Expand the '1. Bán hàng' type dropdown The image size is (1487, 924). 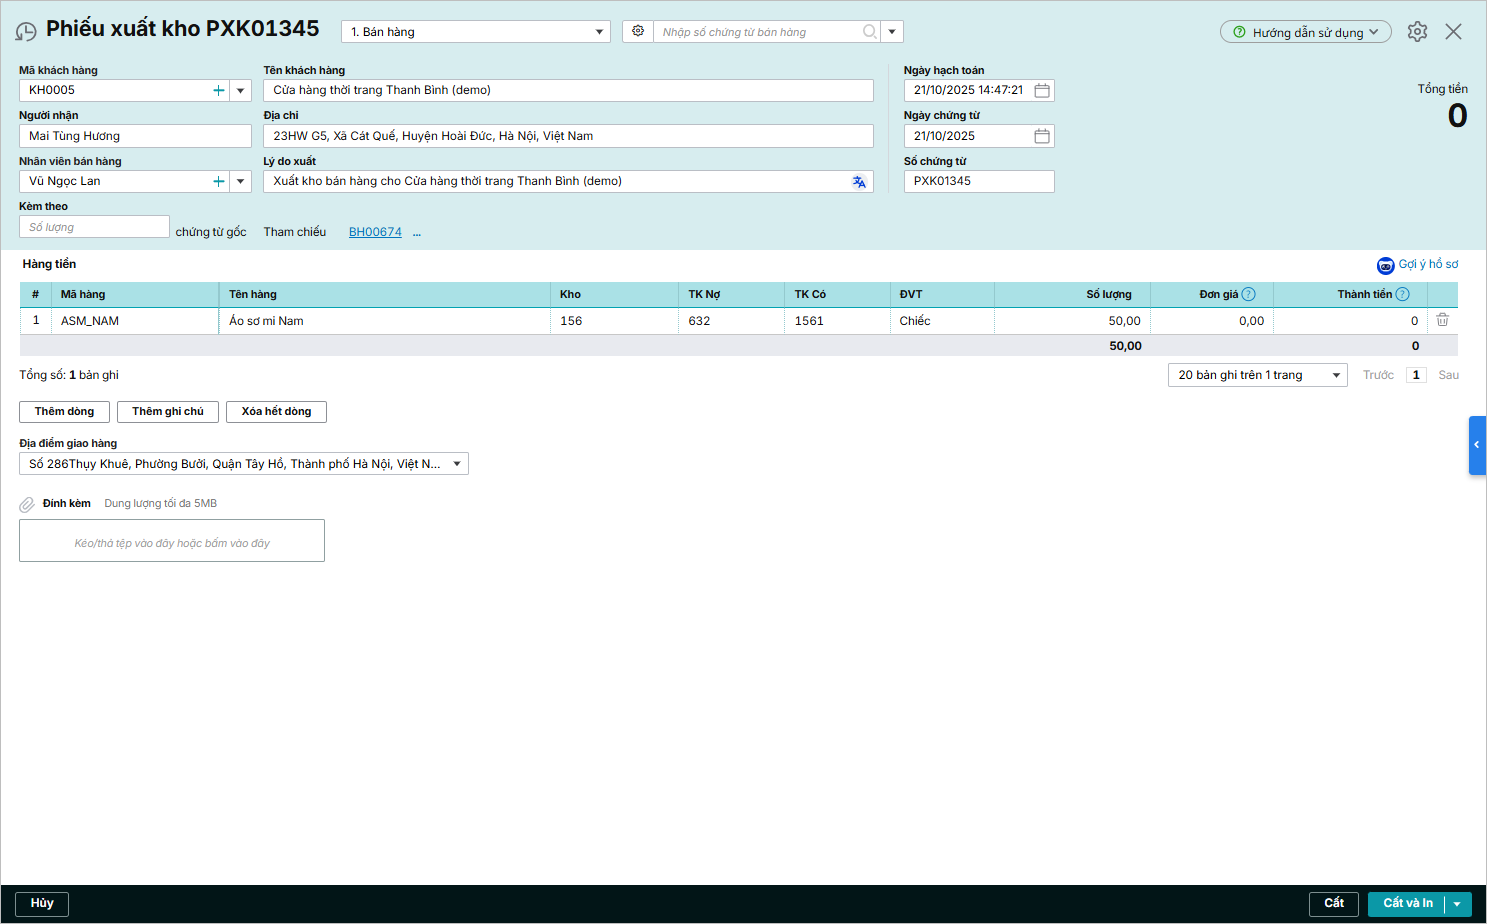tap(599, 32)
